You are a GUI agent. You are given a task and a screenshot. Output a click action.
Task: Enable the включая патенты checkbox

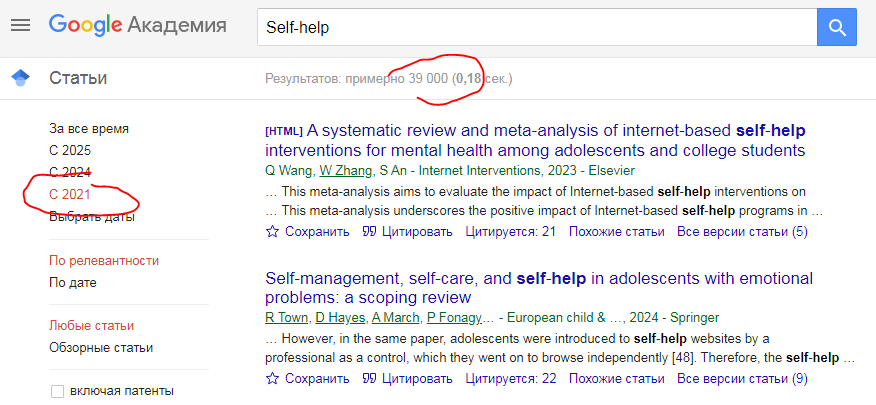tap(58, 391)
